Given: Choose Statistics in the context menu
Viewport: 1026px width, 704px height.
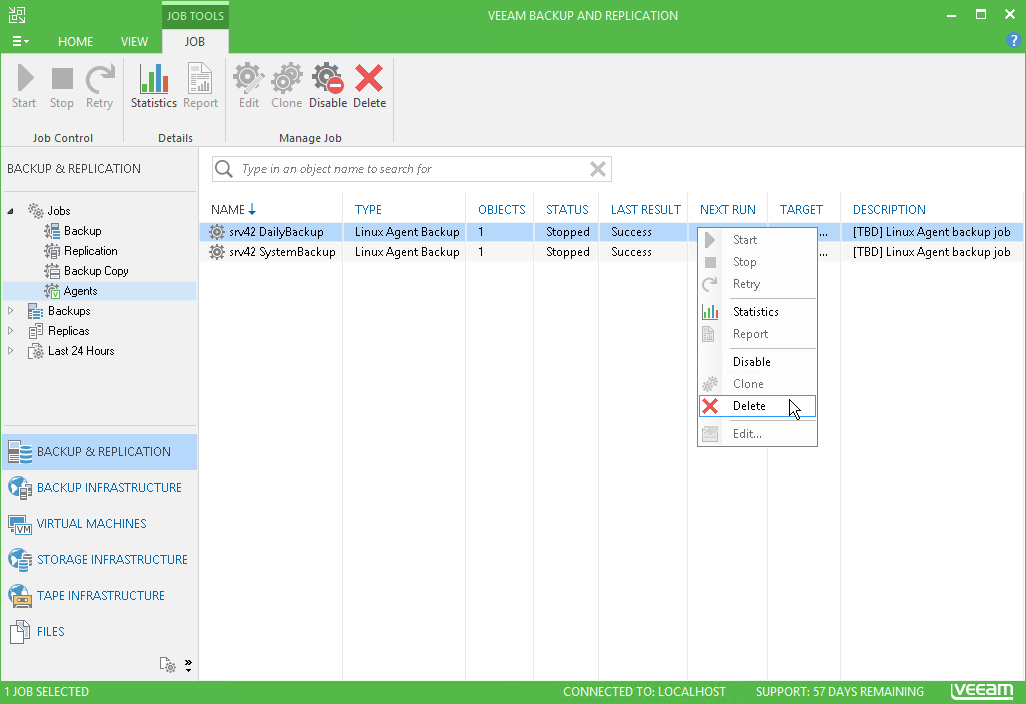Looking at the screenshot, I should (x=757, y=312).
